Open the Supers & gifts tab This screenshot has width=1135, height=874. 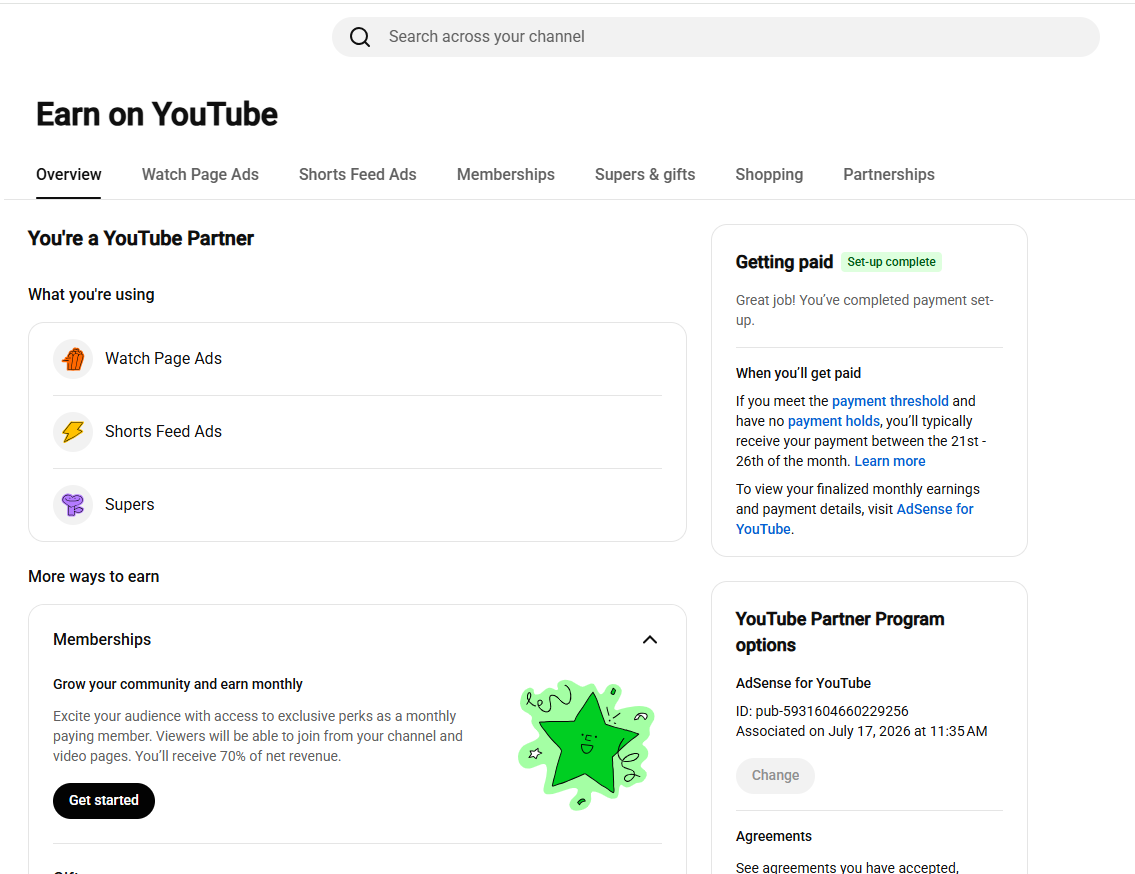click(x=645, y=175)
